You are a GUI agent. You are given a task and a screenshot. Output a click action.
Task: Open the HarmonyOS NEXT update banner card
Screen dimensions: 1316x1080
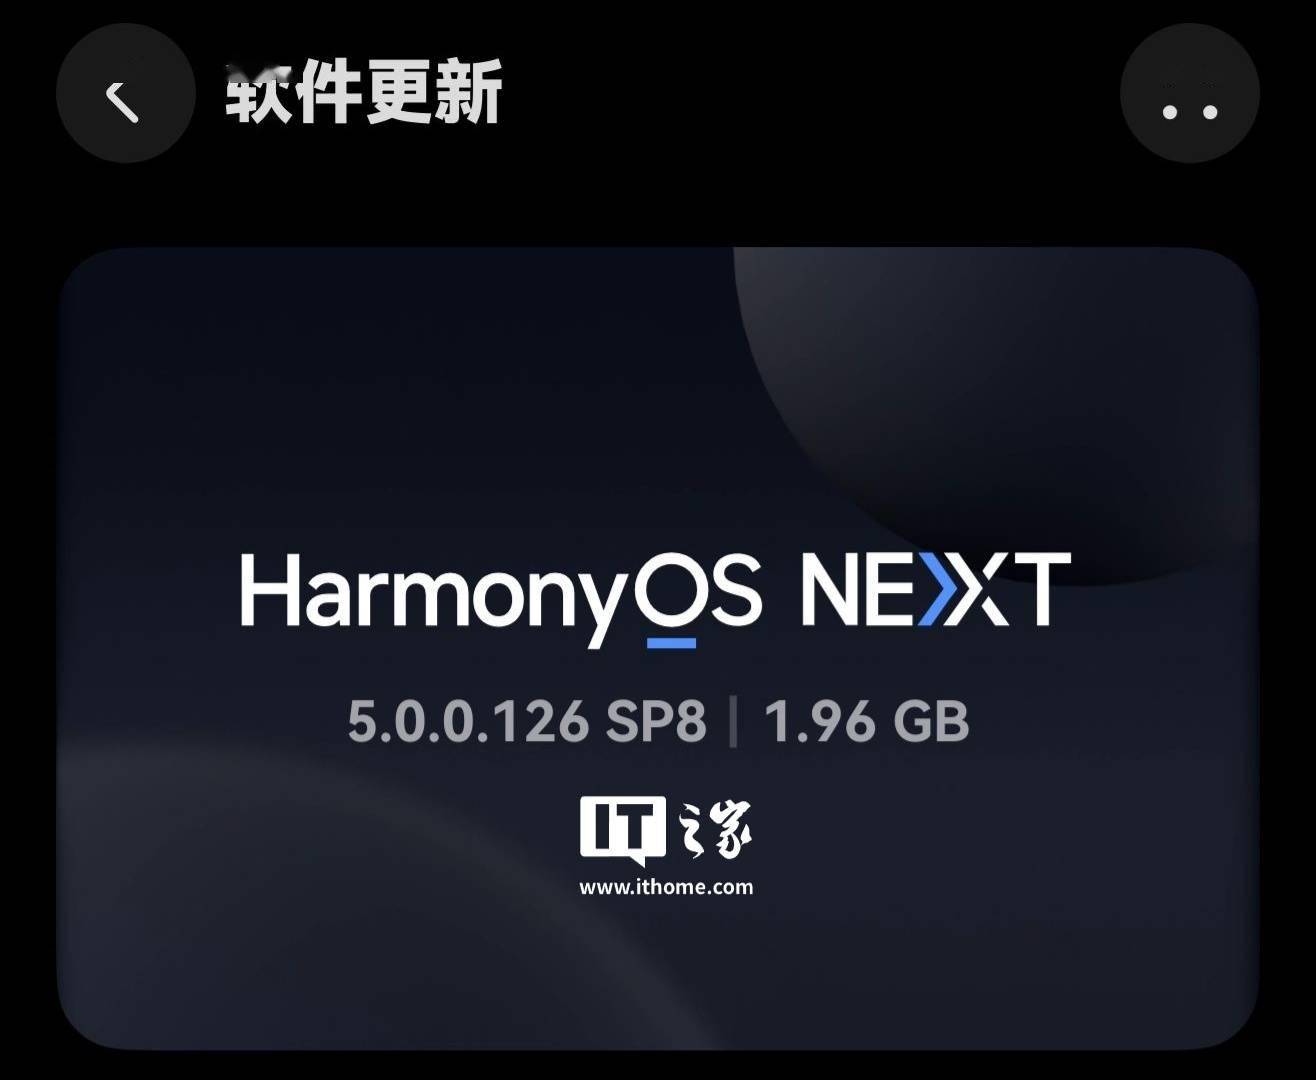pyautogui.click(x=657, y=648)
